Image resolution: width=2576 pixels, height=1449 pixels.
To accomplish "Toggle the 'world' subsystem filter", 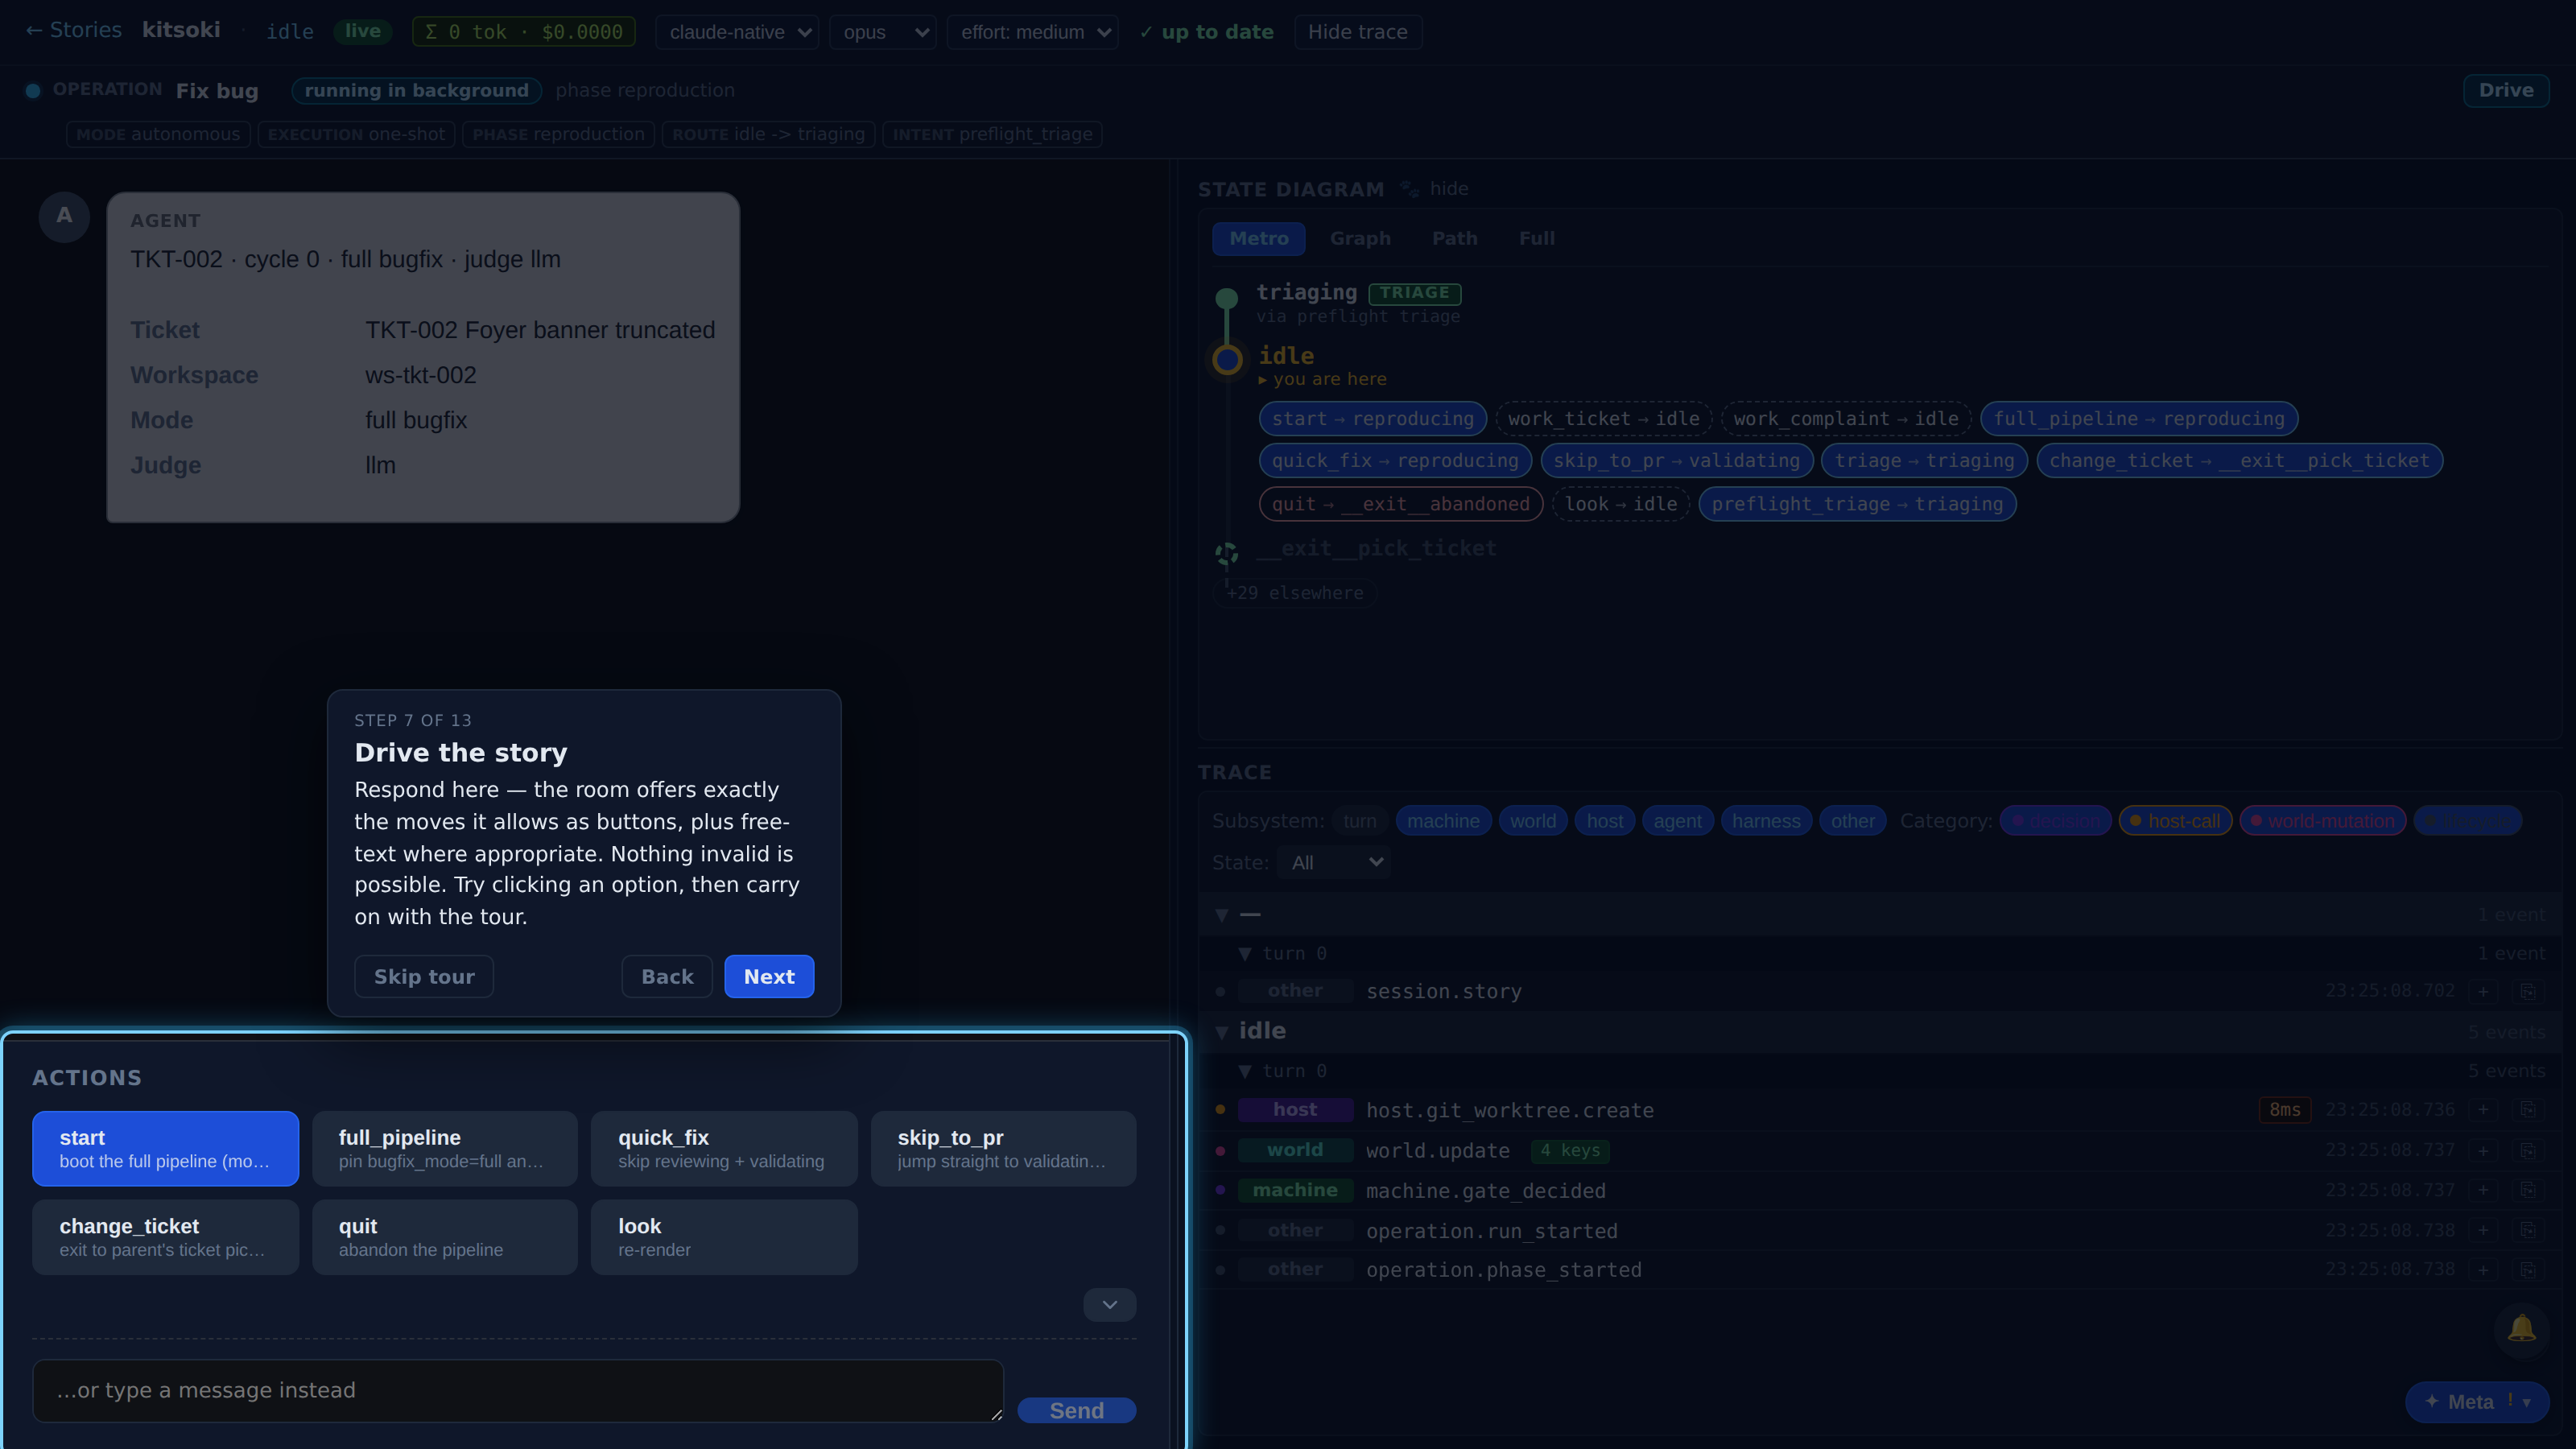I will tap(1533, 821).
